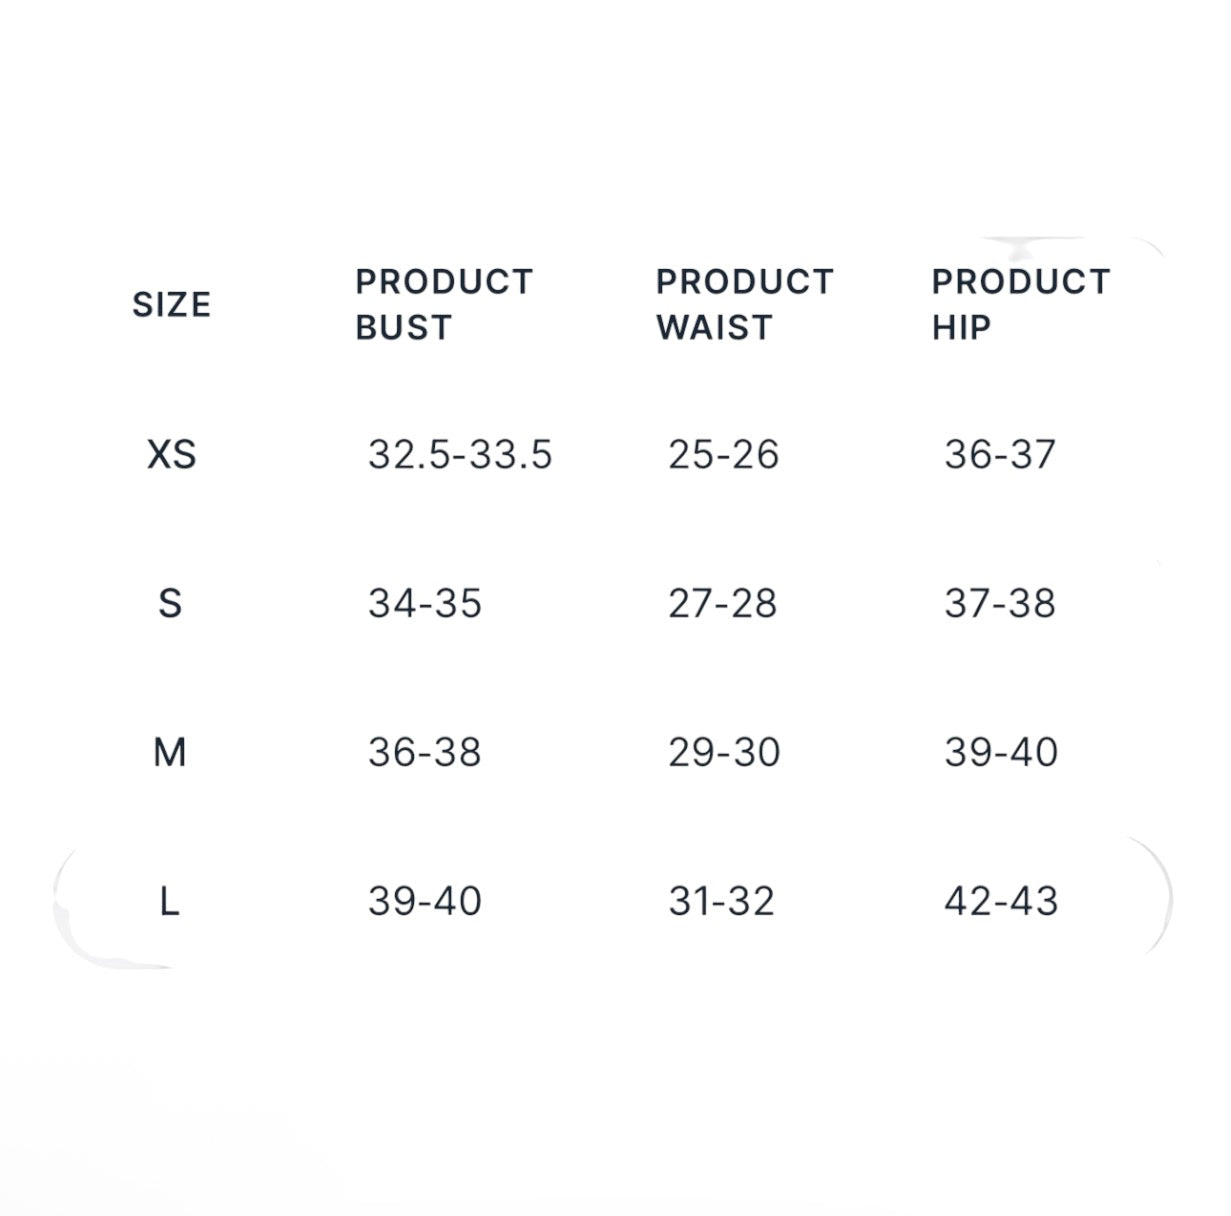Viewport: 1231px width, 1216px height.
Task: Select the S size row label
Action: [170, 604]
